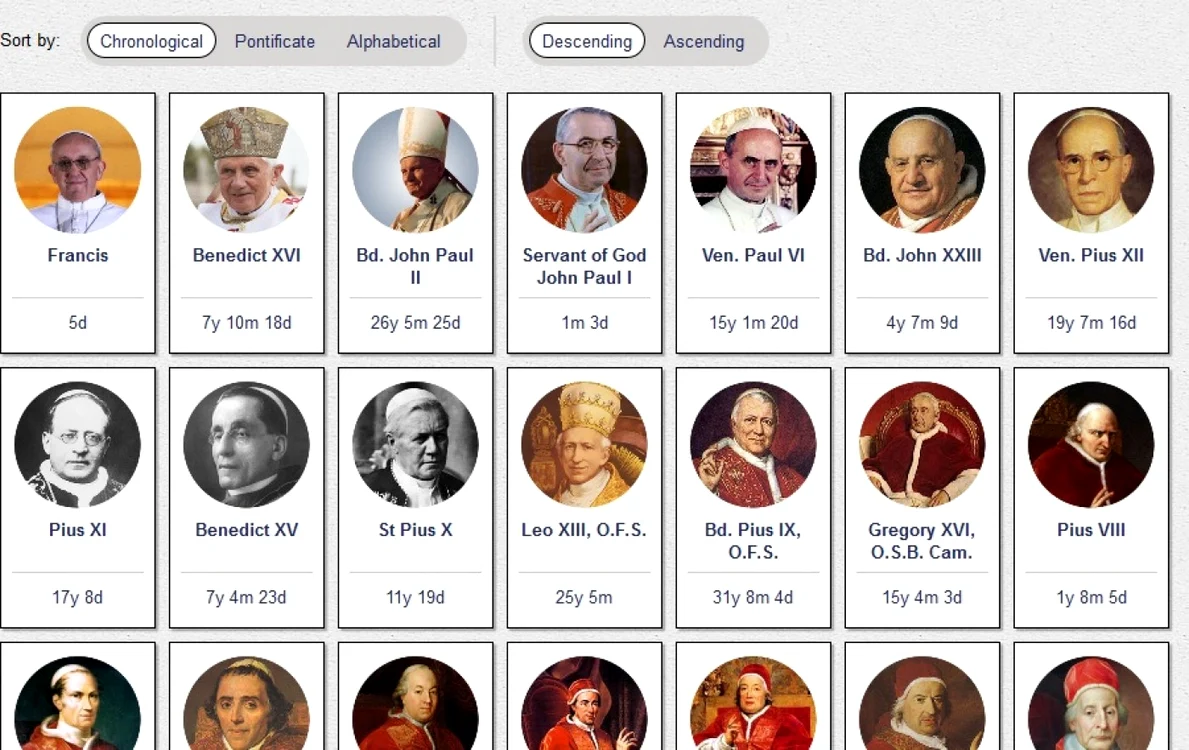Open Bd. Pius IX, O.F.S. link
Viewport: 1189px width, 750px height.
click(753, 541)
